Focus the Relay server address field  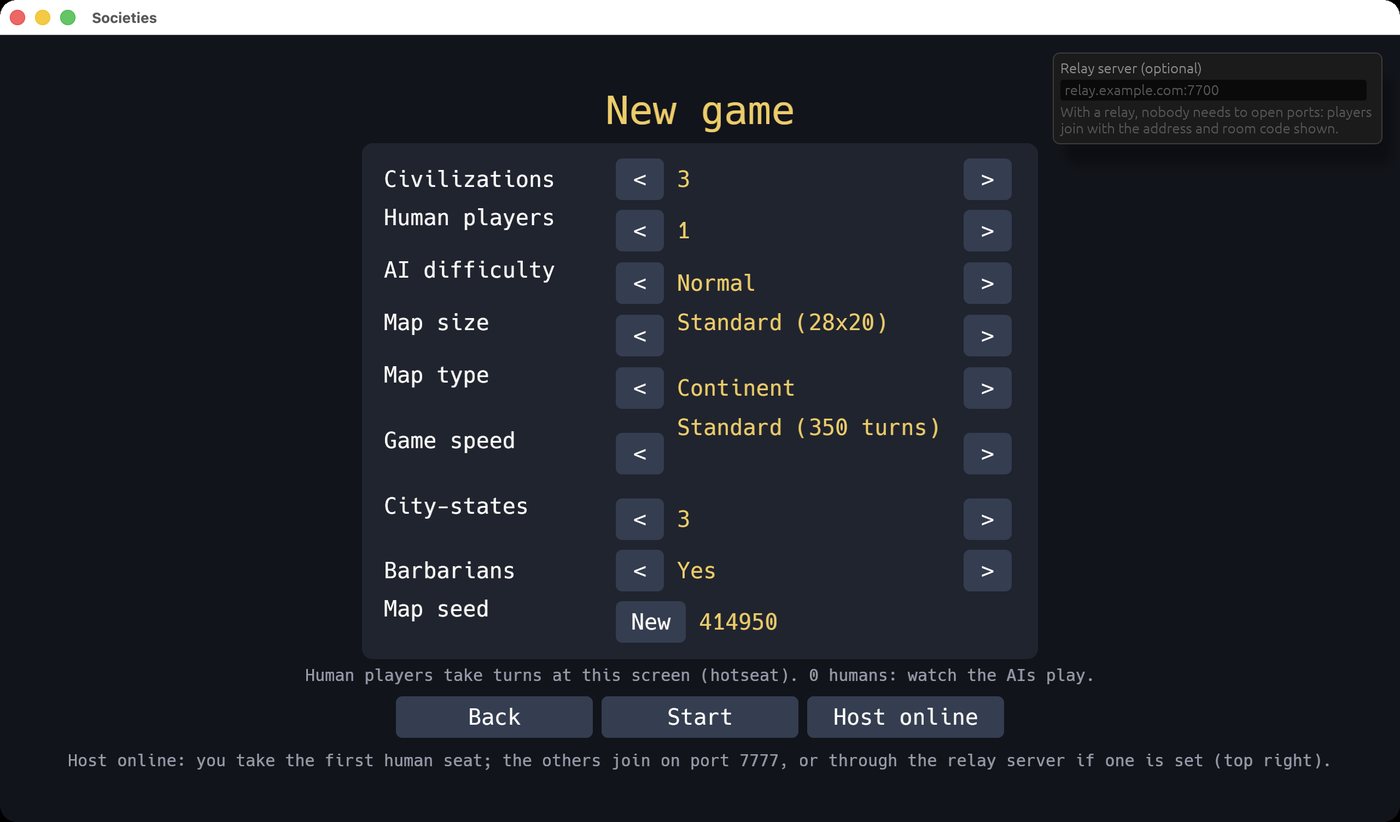tap(1213, 90)
